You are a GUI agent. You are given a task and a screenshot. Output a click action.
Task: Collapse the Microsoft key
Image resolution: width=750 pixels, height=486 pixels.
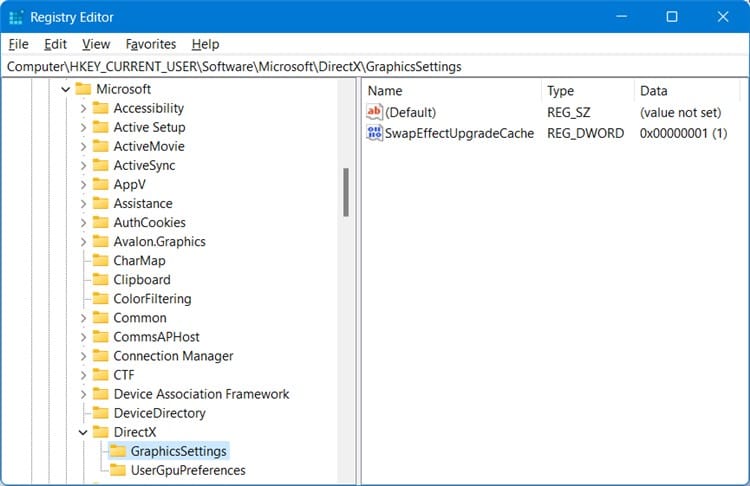point(66,89)
